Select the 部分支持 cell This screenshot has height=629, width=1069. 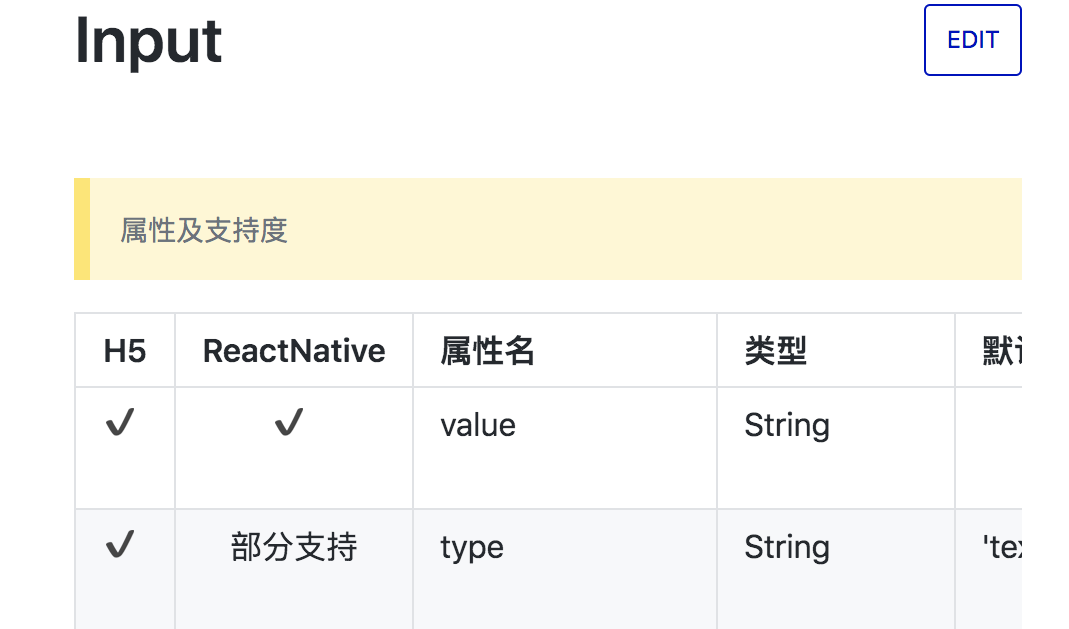(x=294, y=544)
